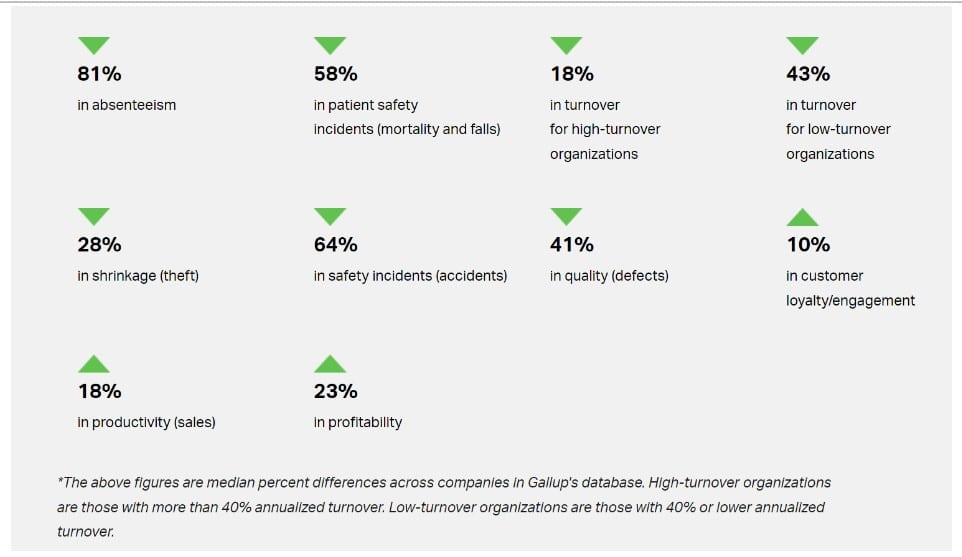
Task: Click the down arrow above 43%
Action: 802,46
